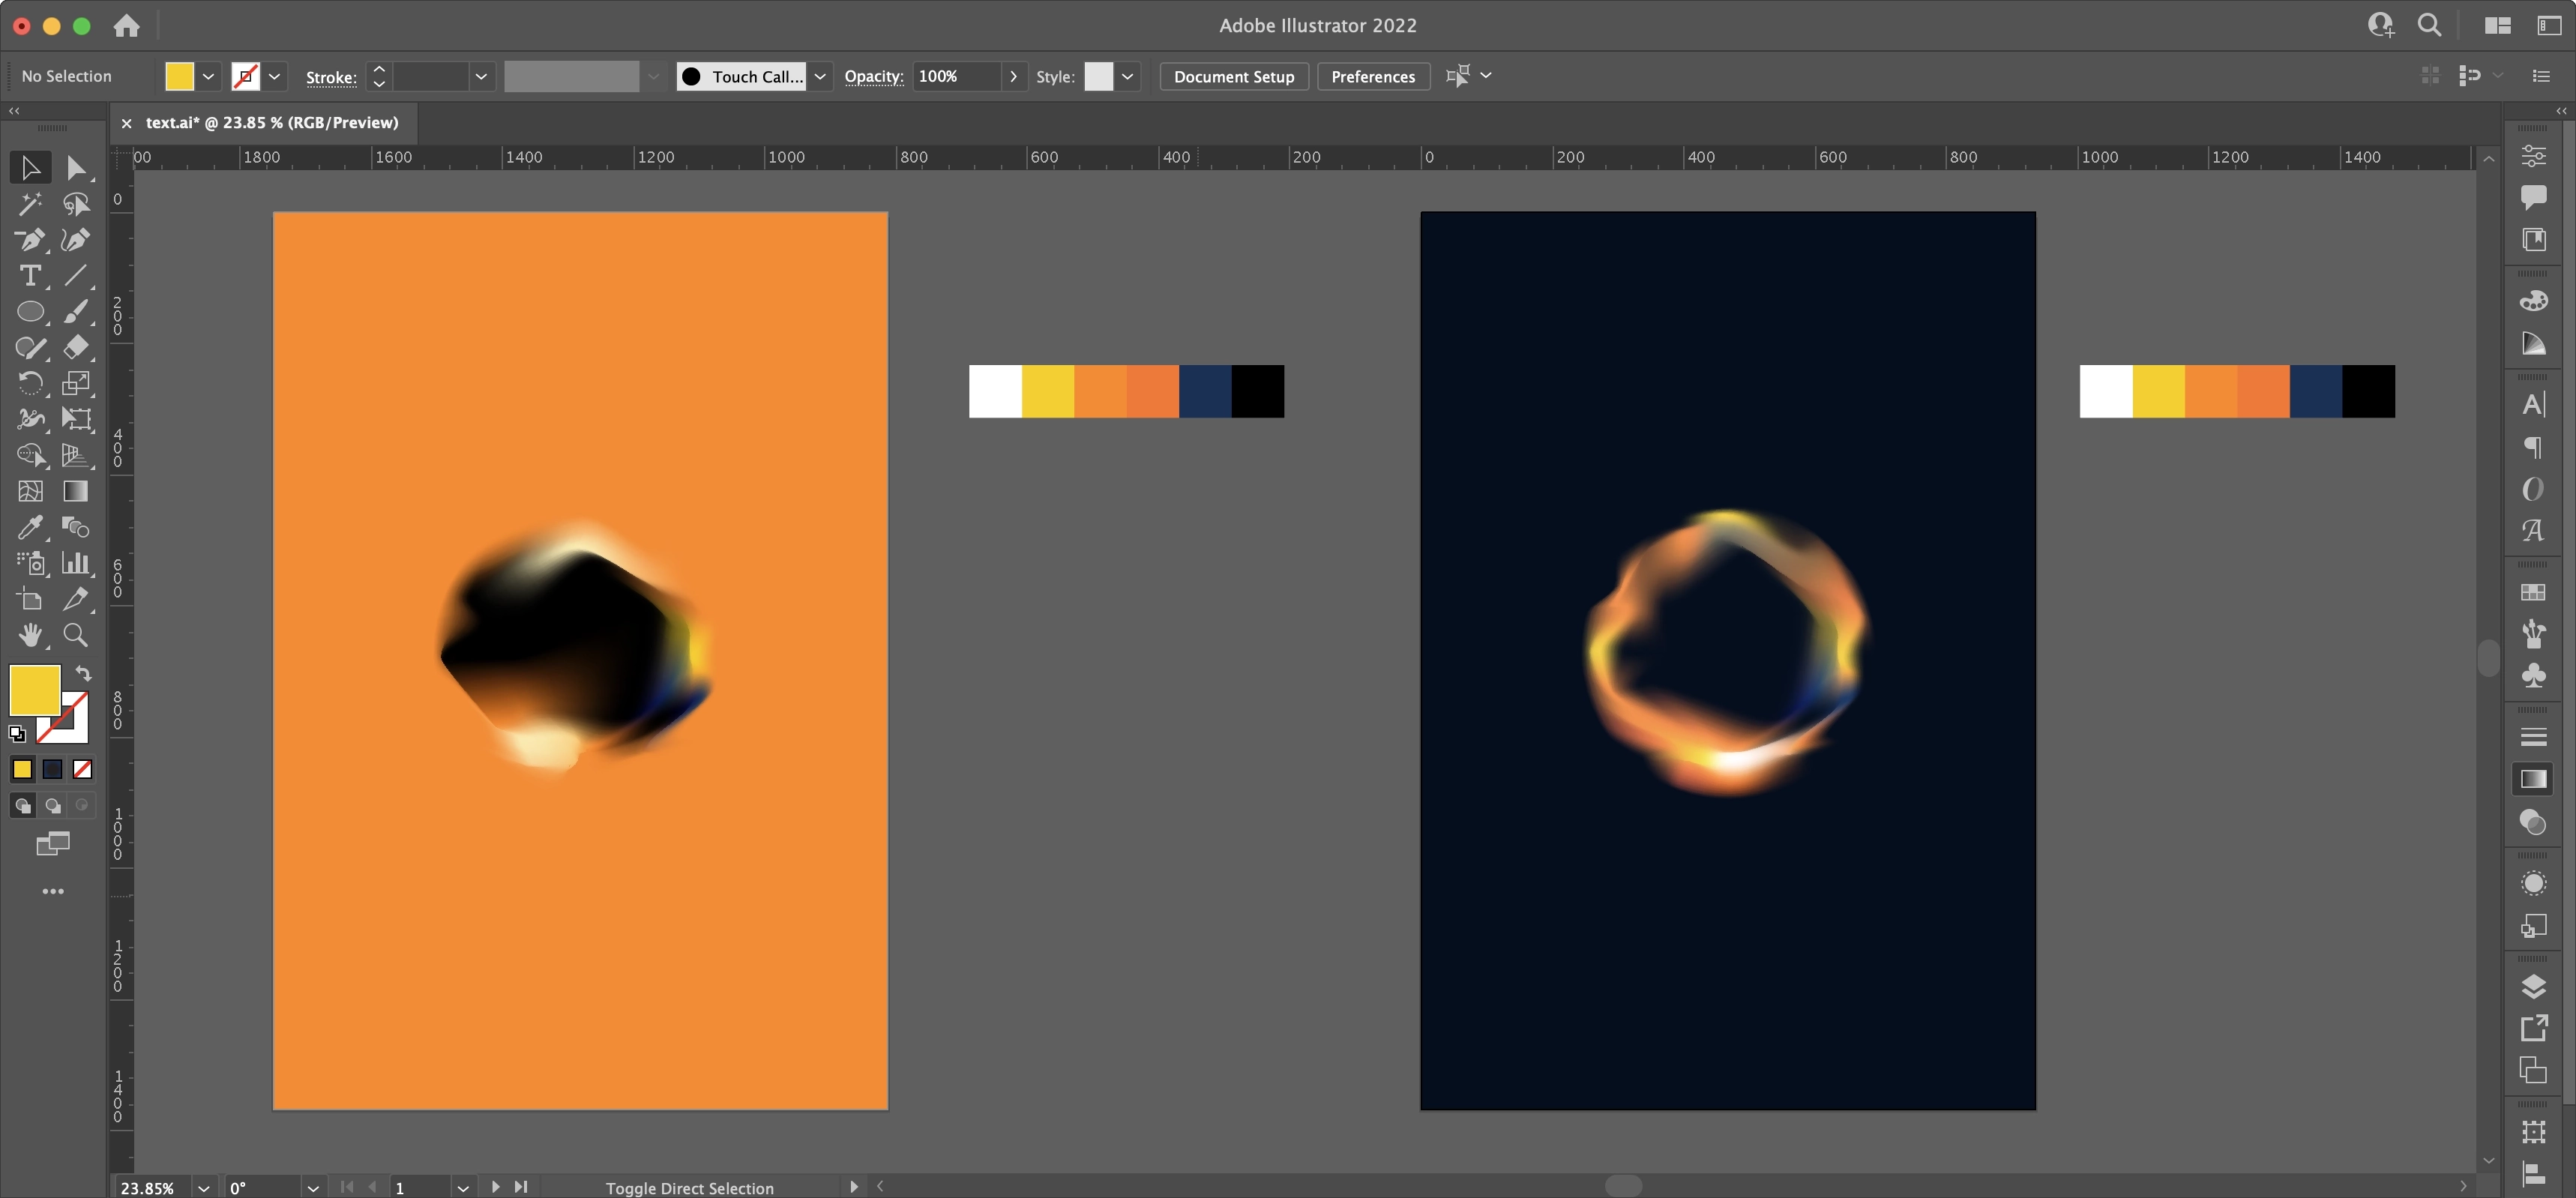
Task: Switch to Draw Behind mode
Action: pos(53,805)
